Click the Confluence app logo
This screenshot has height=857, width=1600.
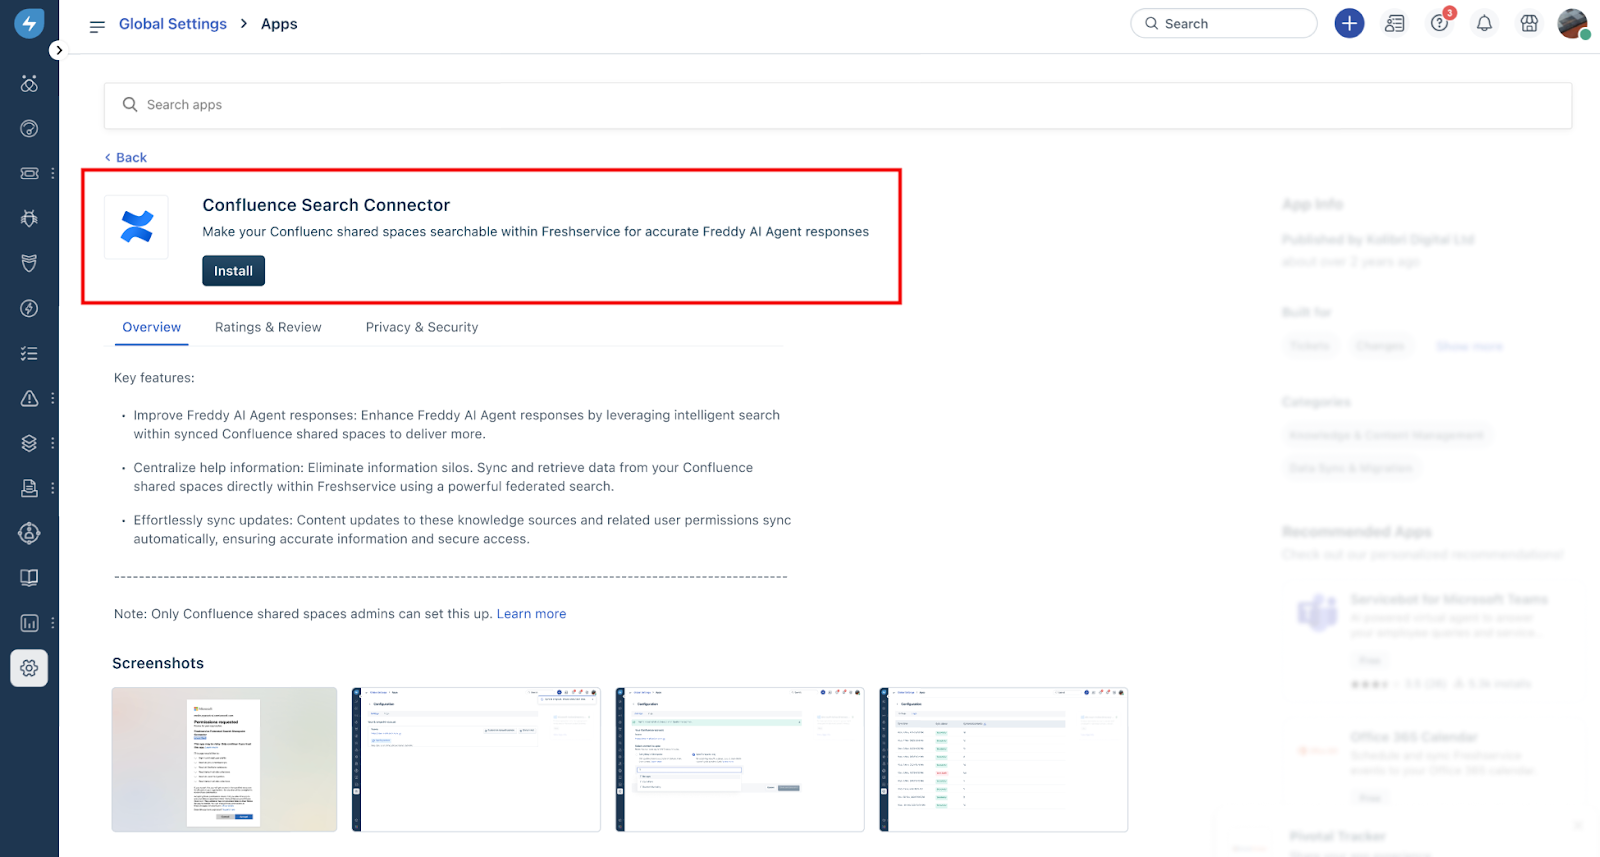click(x=137, y=227)
